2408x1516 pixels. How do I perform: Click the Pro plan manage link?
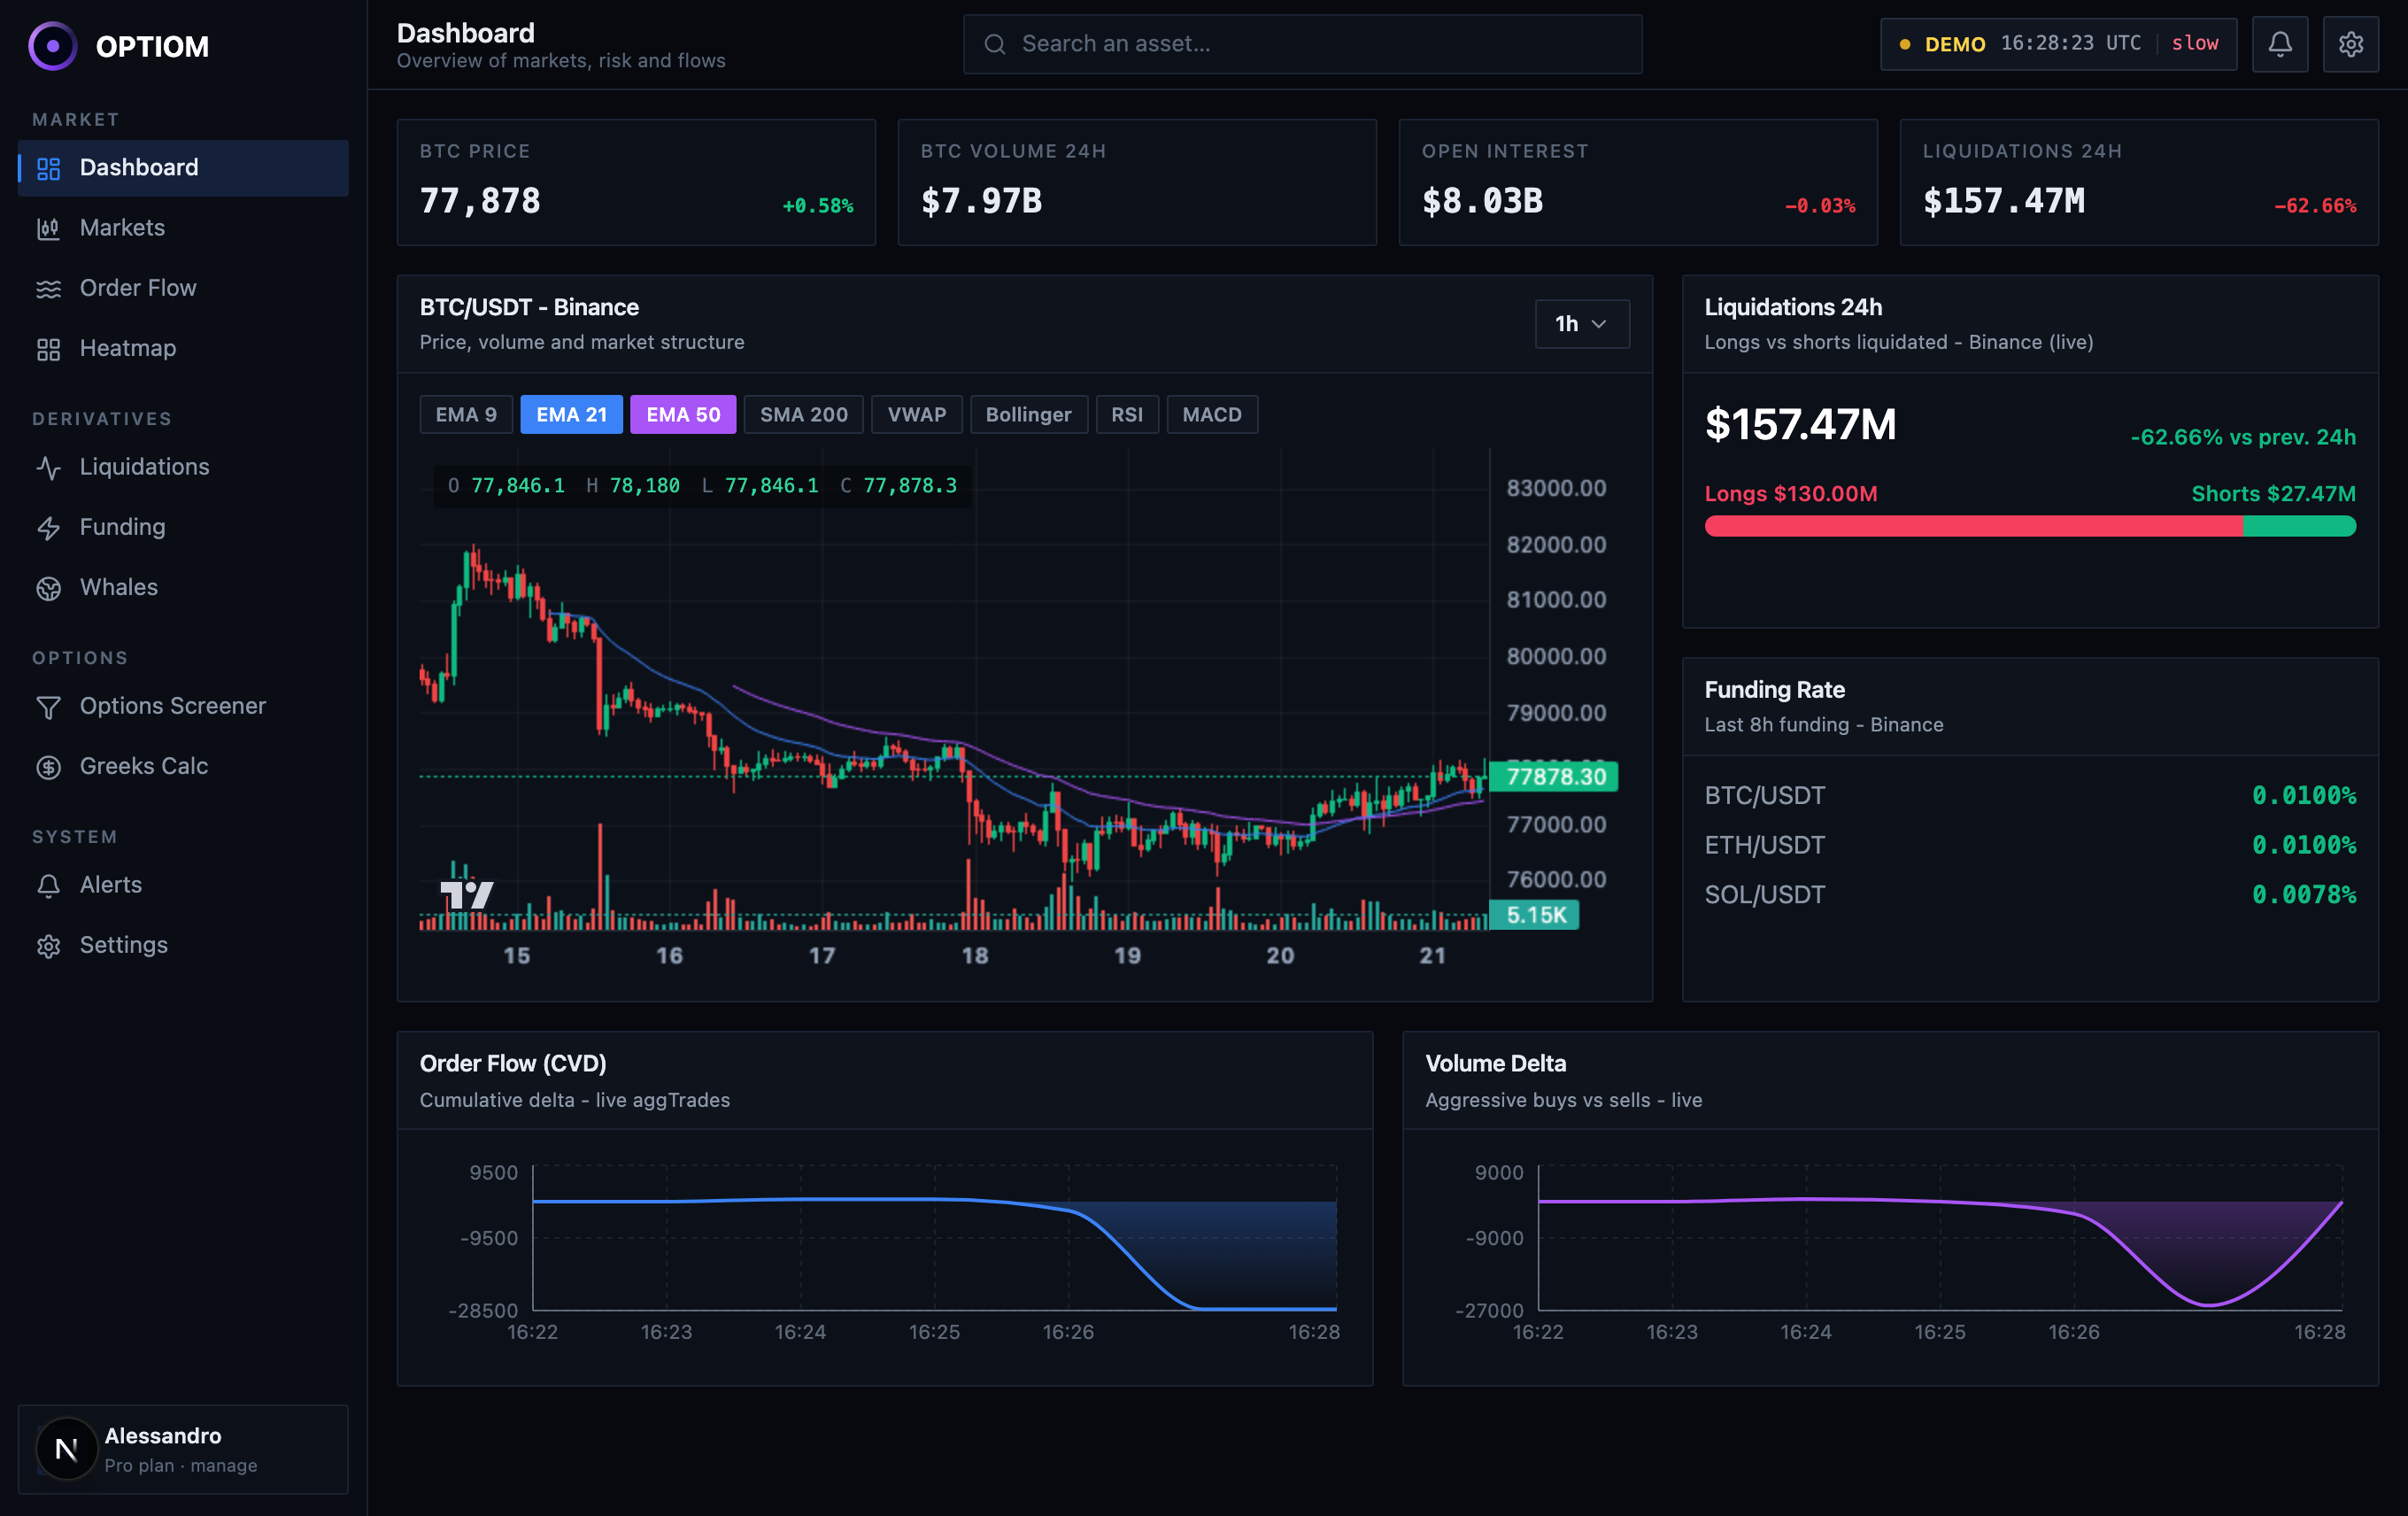click(181, 1466)
